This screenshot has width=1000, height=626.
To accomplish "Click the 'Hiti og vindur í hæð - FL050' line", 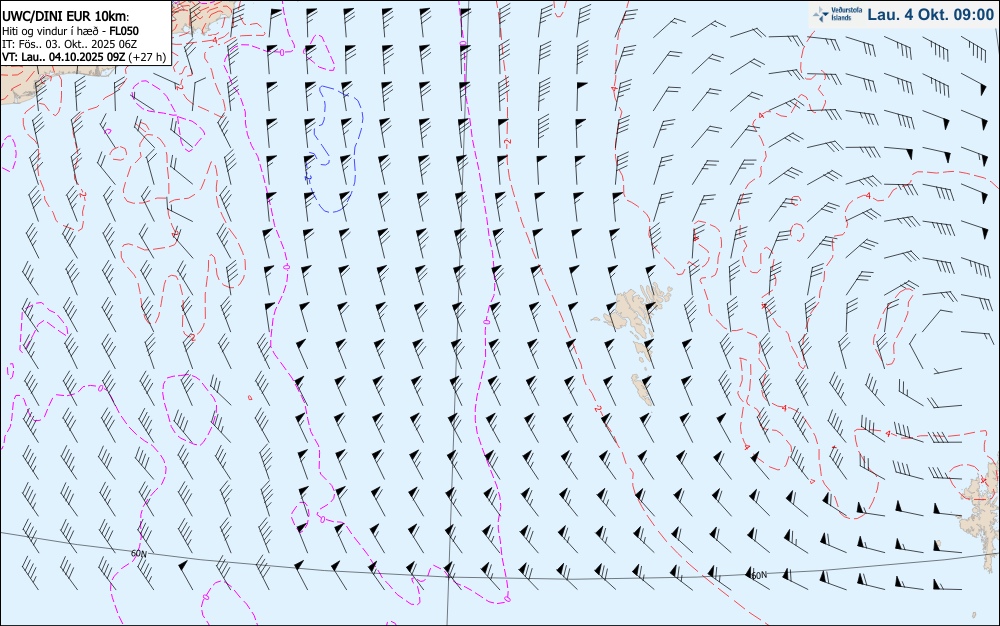I will [70, 31].
